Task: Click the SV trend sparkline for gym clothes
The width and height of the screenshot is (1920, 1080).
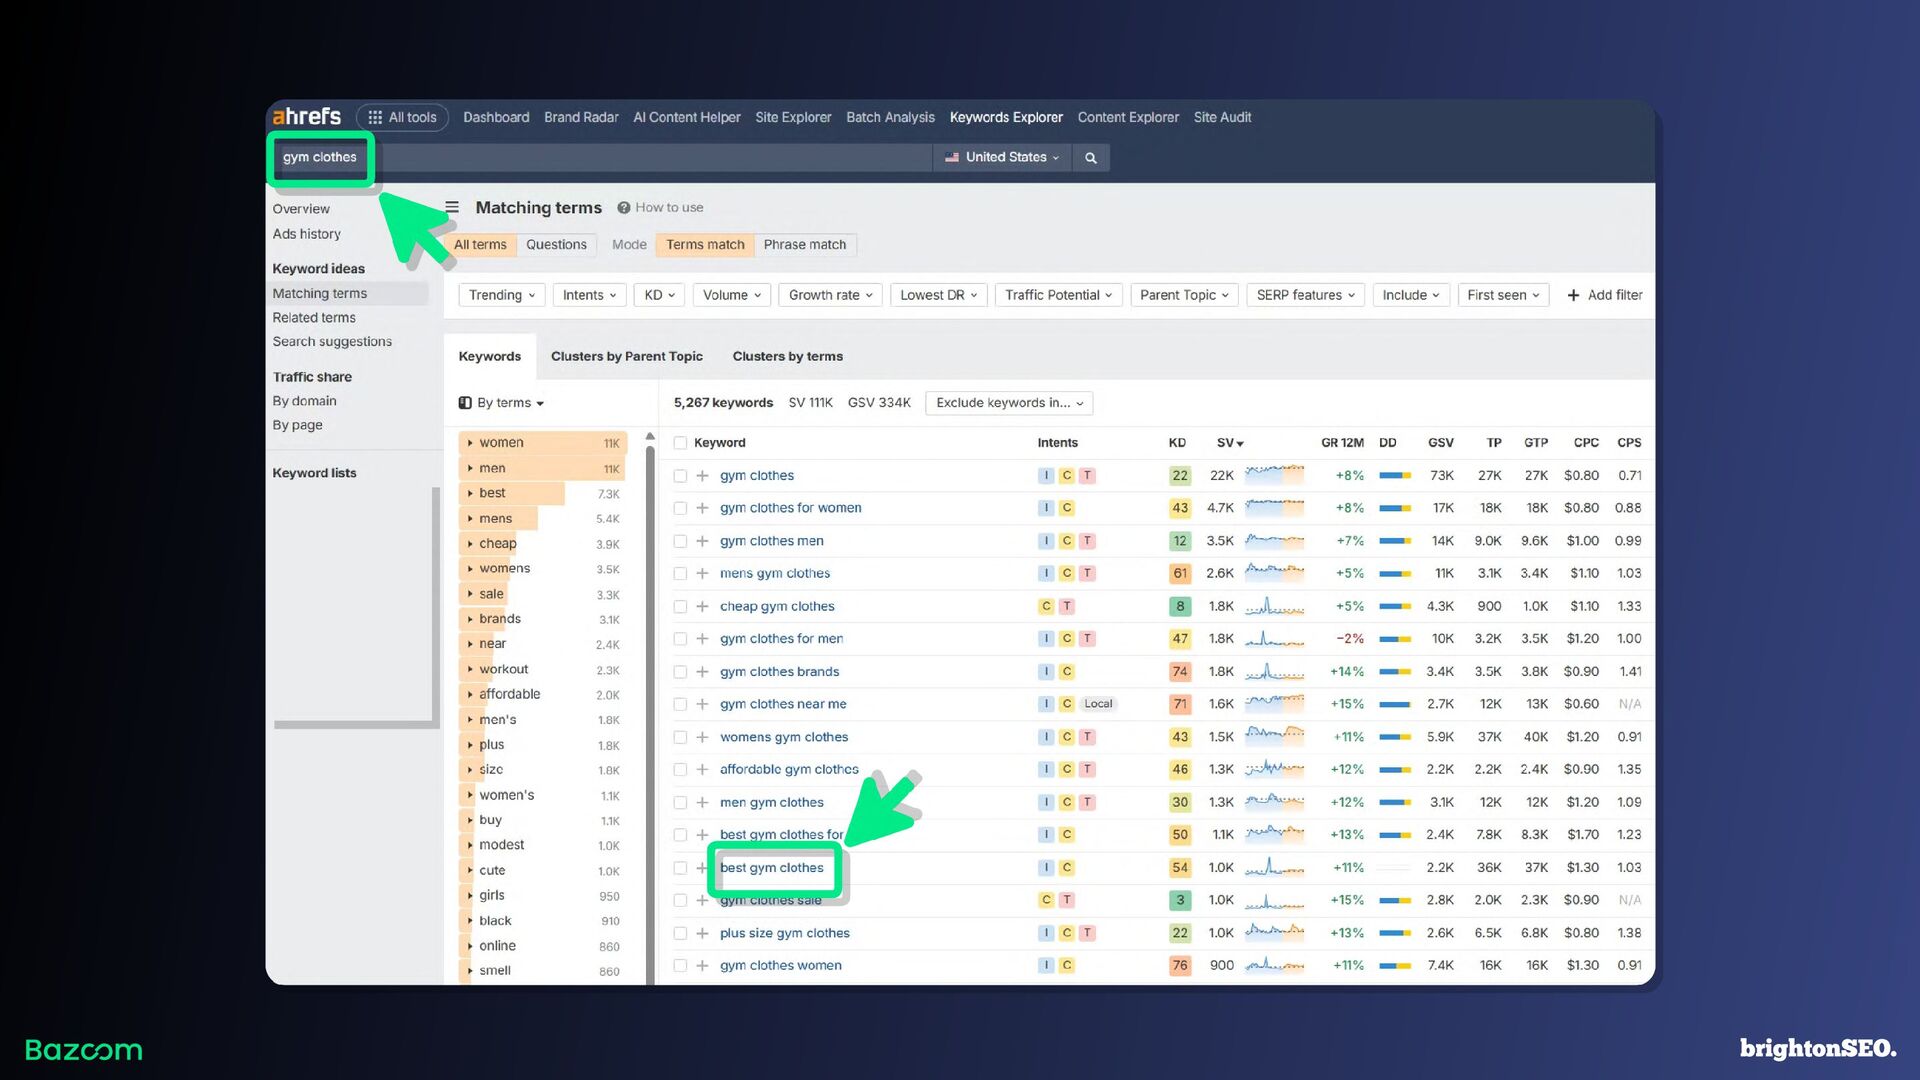Action: pyautogui.click(x=1274, y=475)
